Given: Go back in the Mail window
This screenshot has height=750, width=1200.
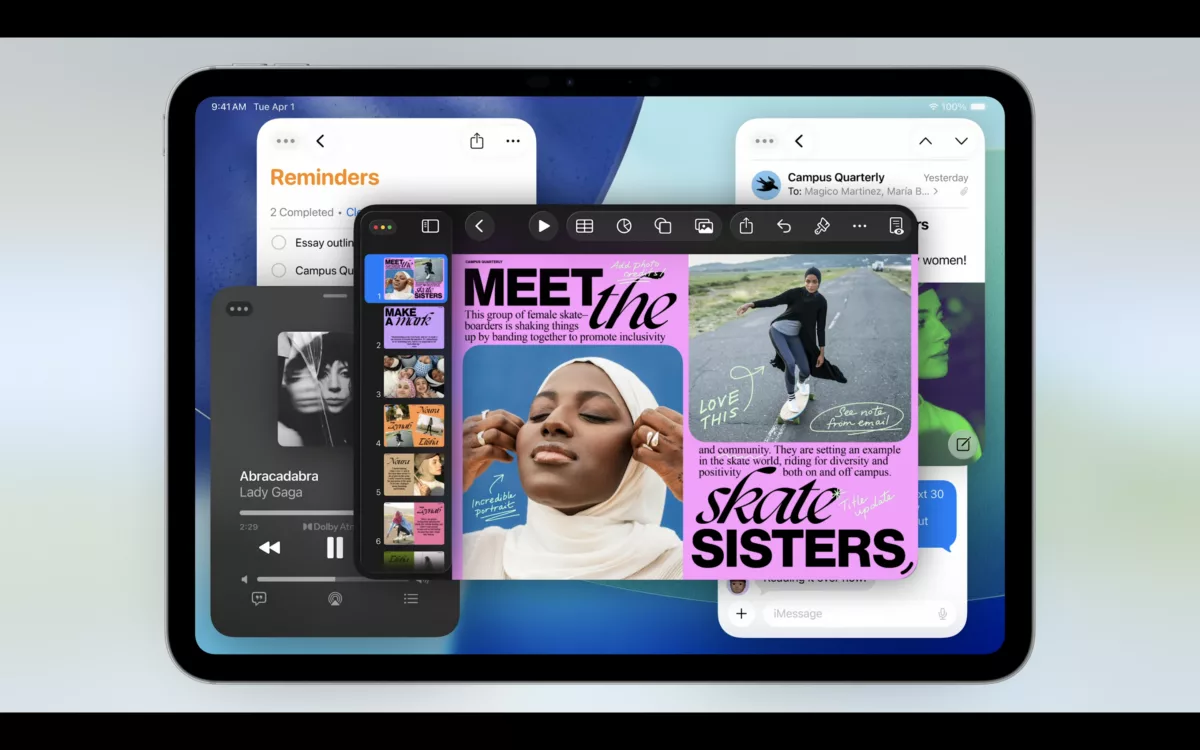Looking at the screenshot, I should pos(799,141).
